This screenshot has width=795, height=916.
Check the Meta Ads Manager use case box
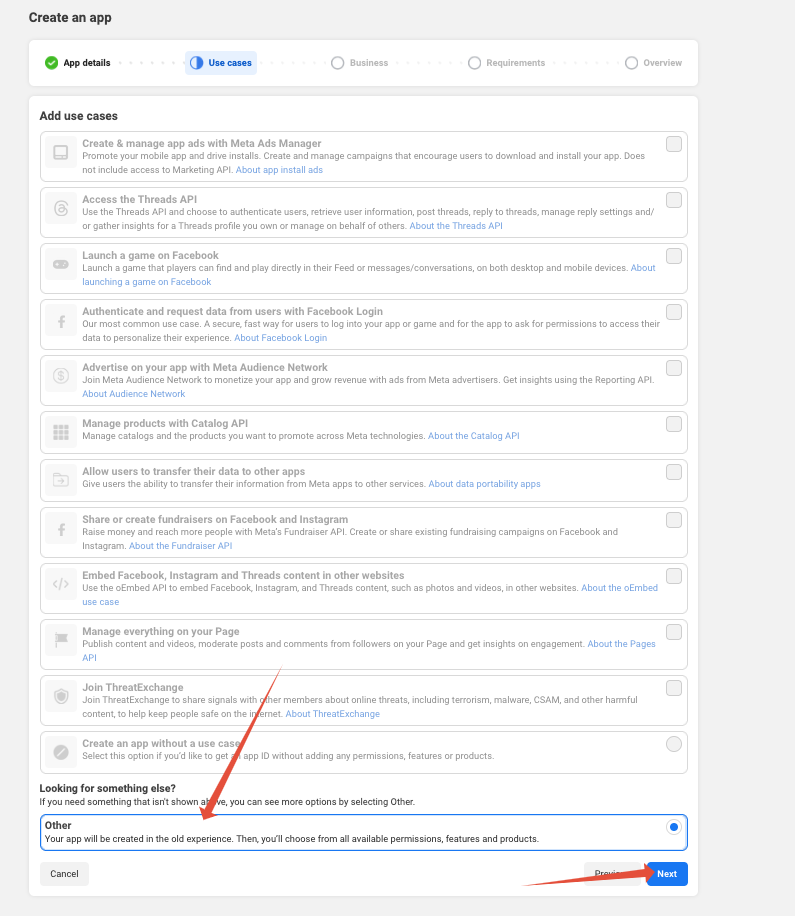tap(674, 144)
